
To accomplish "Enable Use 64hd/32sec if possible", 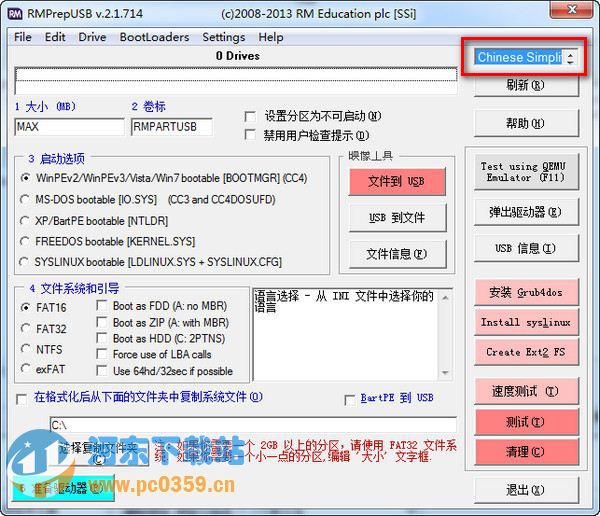I will [102, 371].
